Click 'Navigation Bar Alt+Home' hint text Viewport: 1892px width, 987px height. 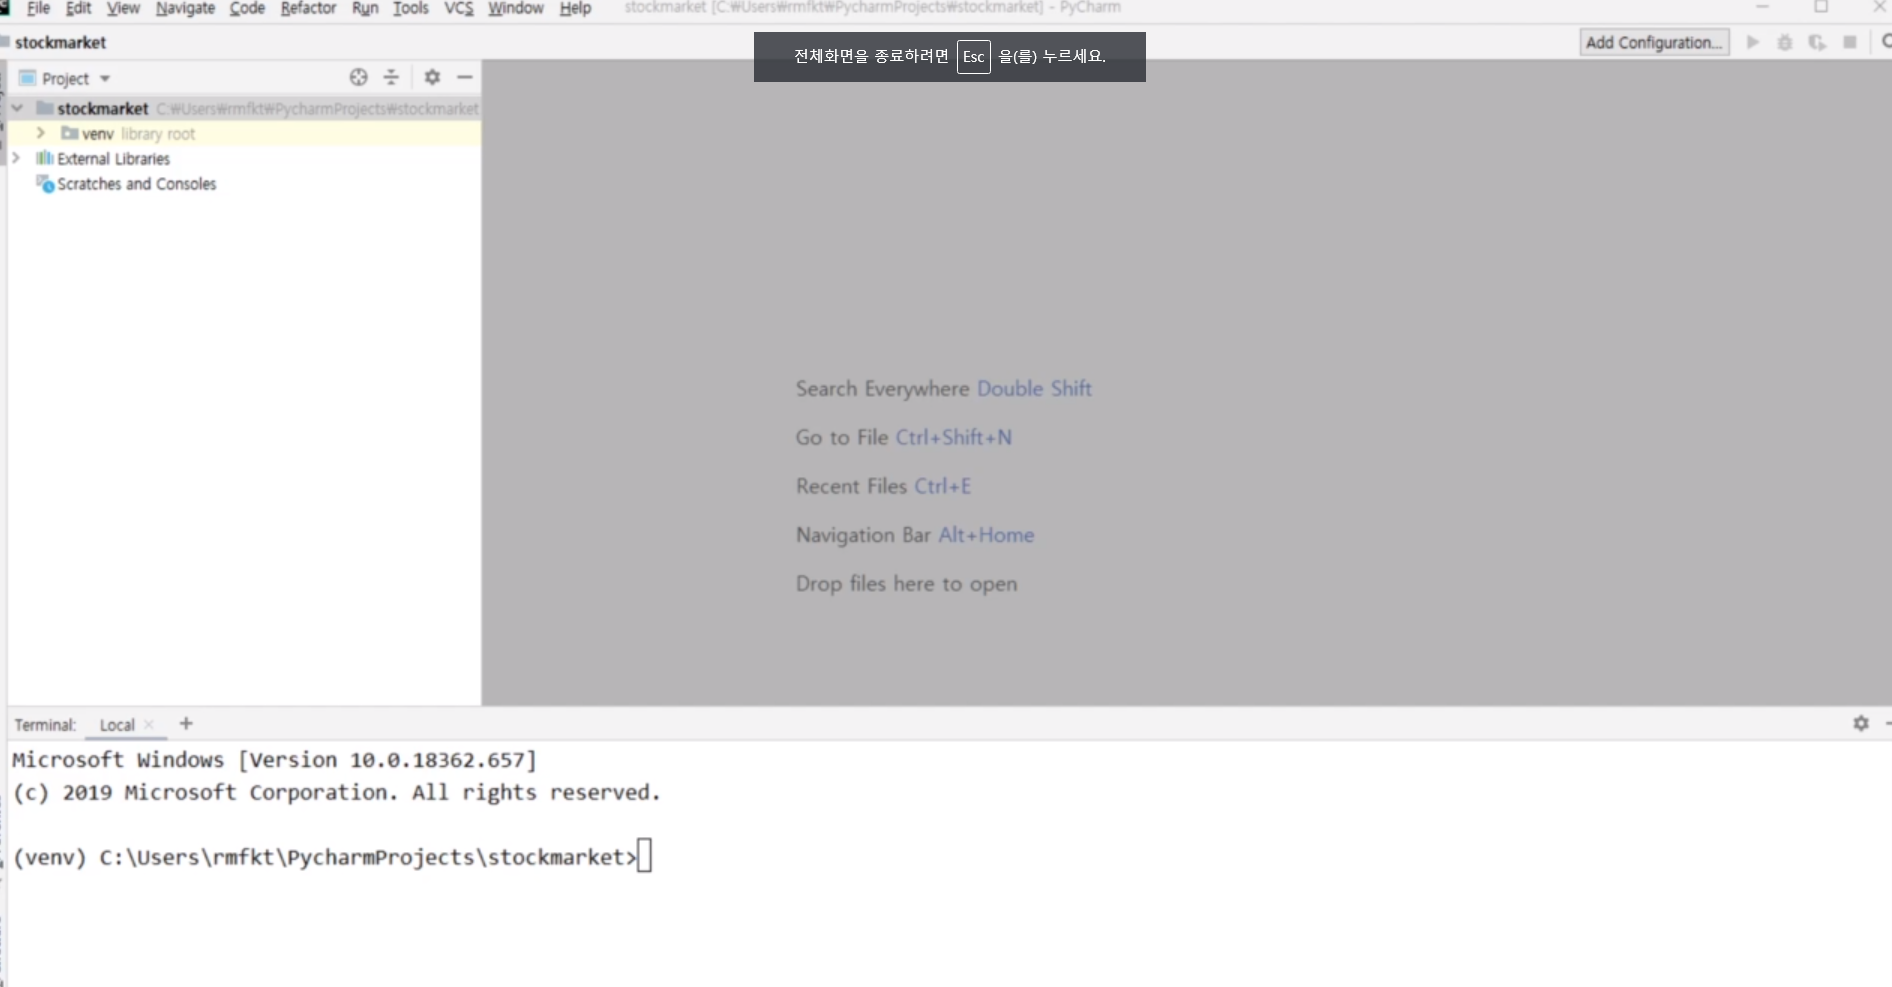point(914,535)
